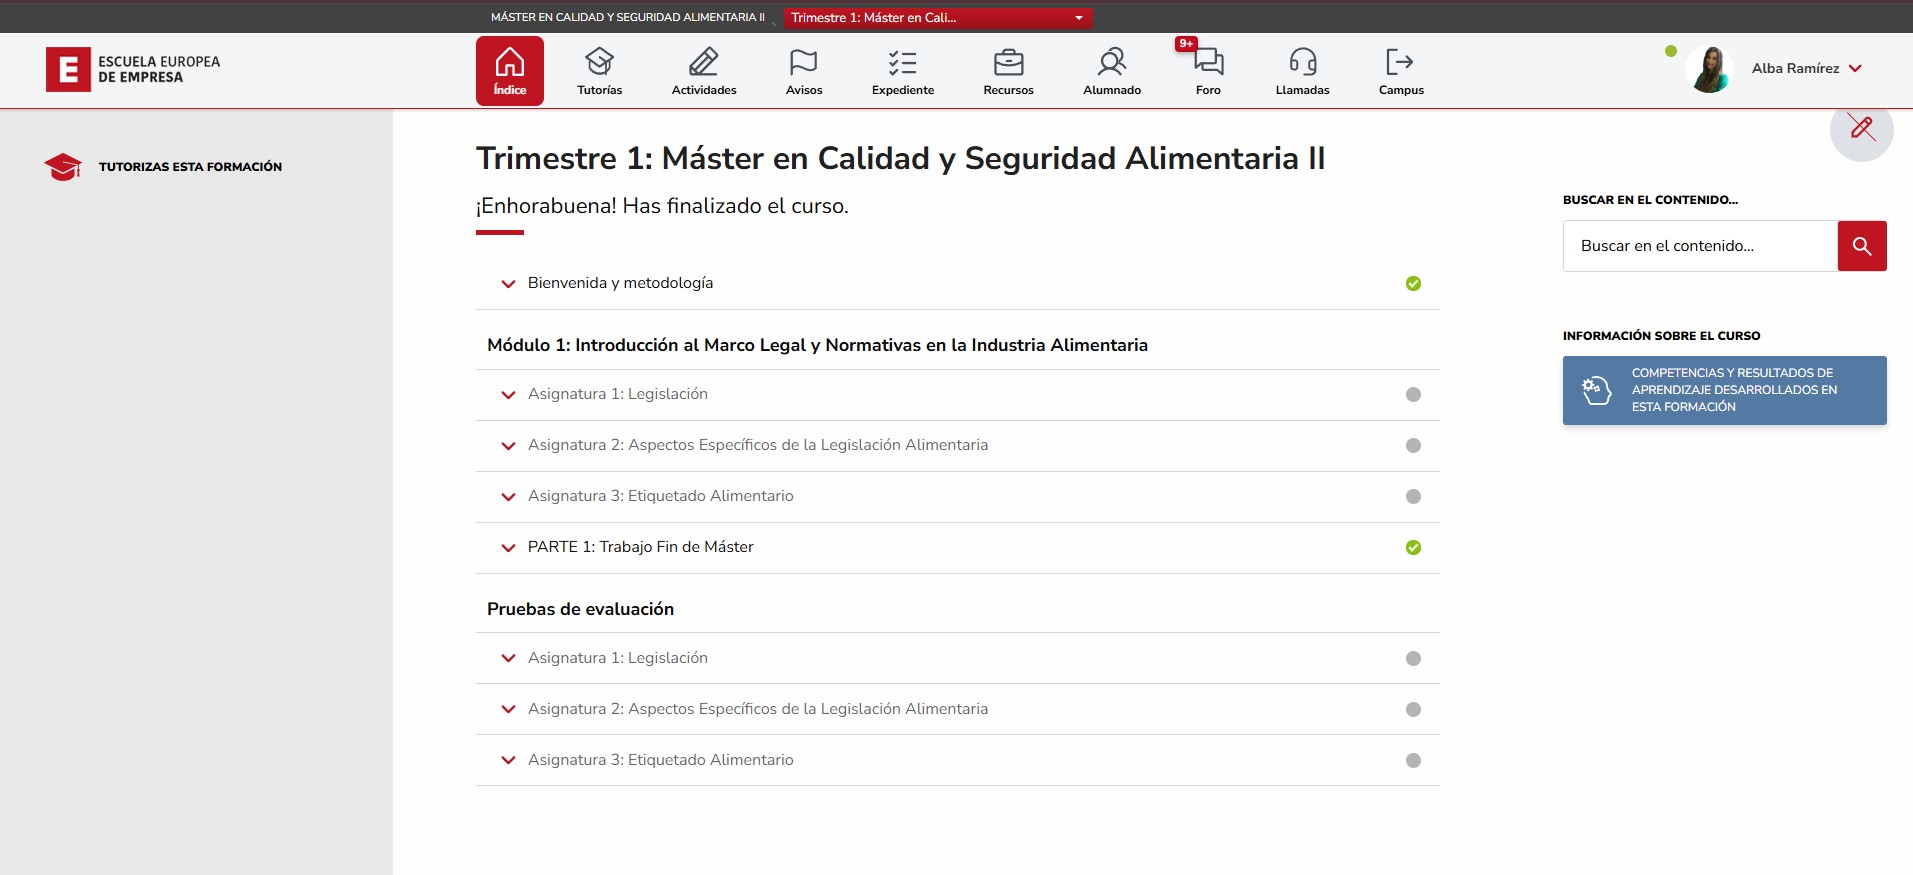The image size is (1913, 875).
Task: Expand Asignatura 2 under Pruebas de evaluación
Action: [508, 710]
